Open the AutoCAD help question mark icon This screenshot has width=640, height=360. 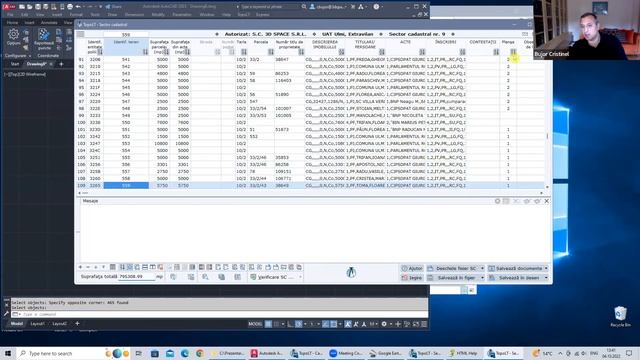pyautogui.click(x=376, y=7)
